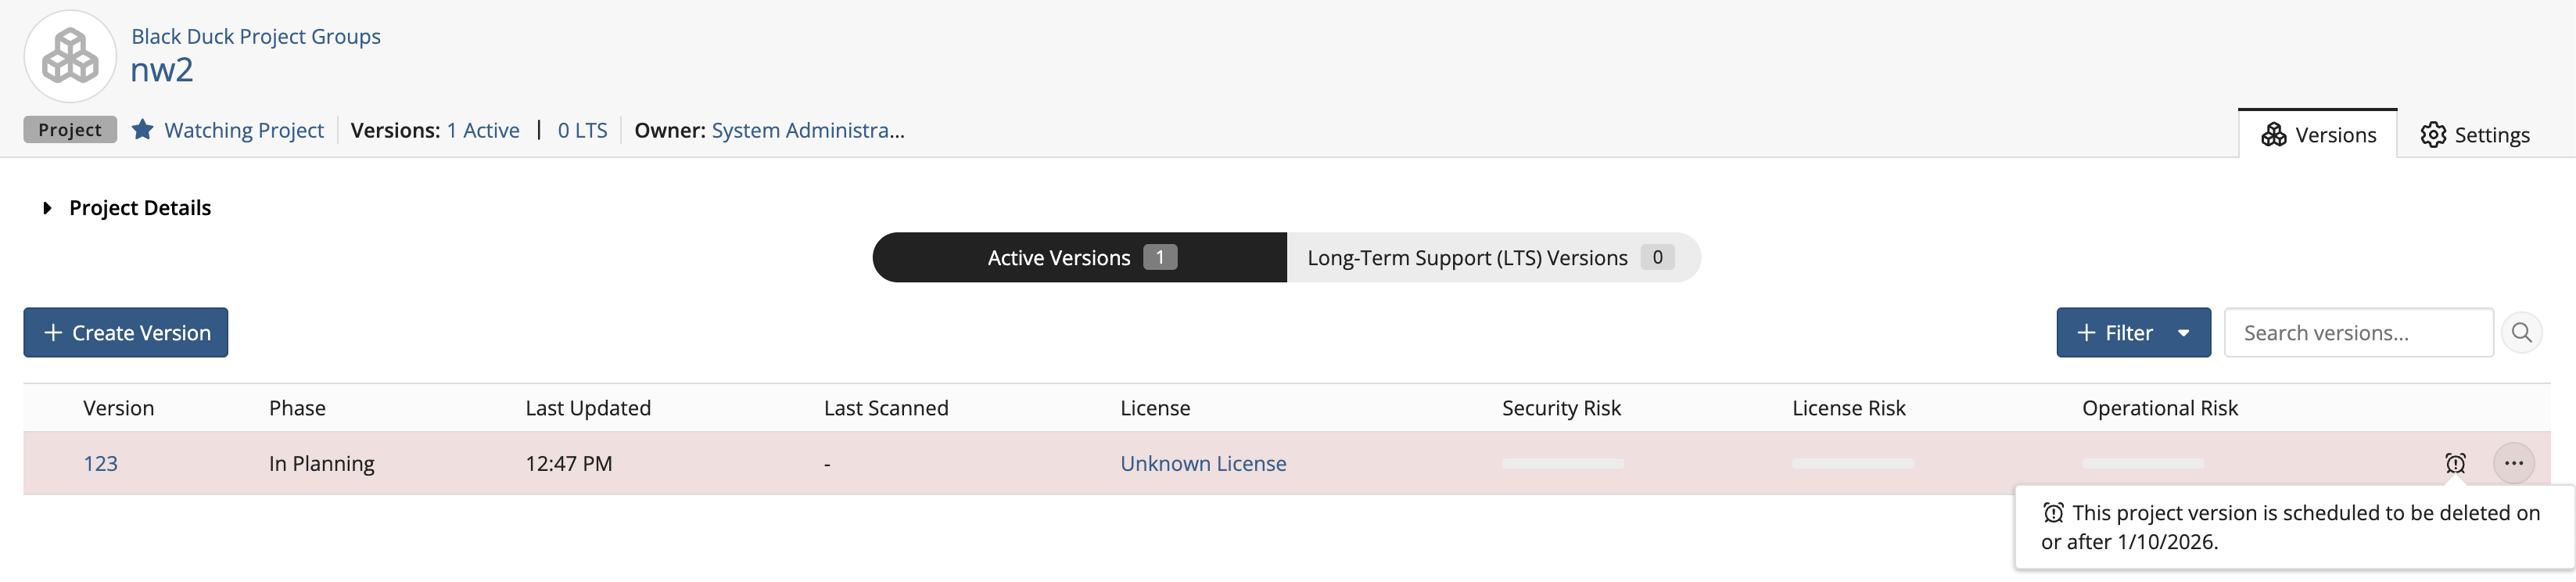The image size is (2576, 582).
Task: Click the scheduled deletion alarm clock icon
Action: (x=2455, y=463)
